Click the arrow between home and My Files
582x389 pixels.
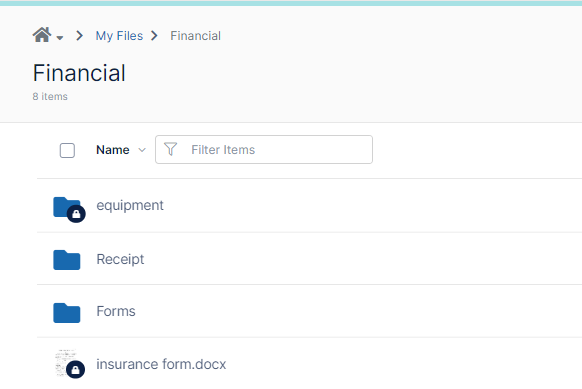tap(79, 36)
